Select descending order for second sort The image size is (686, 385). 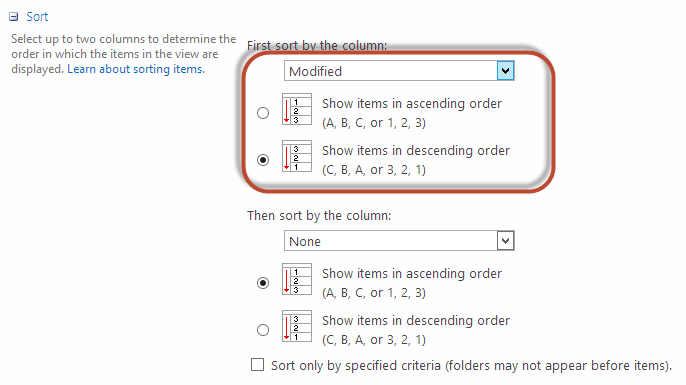tap(263, 330)
